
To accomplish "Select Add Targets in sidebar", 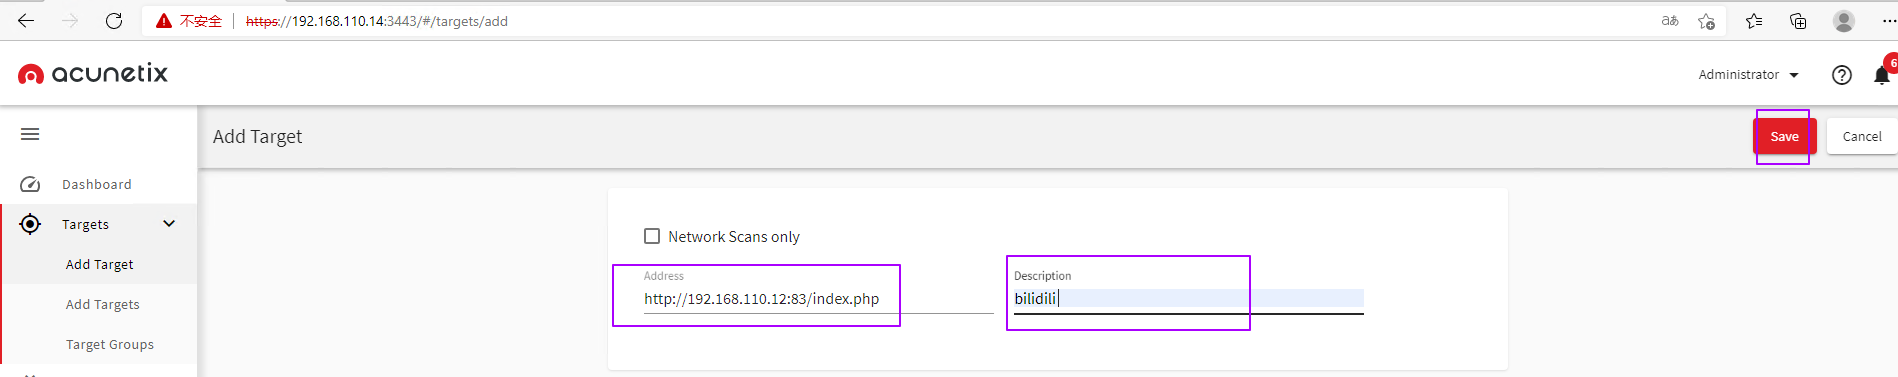I will pos(103,304).
